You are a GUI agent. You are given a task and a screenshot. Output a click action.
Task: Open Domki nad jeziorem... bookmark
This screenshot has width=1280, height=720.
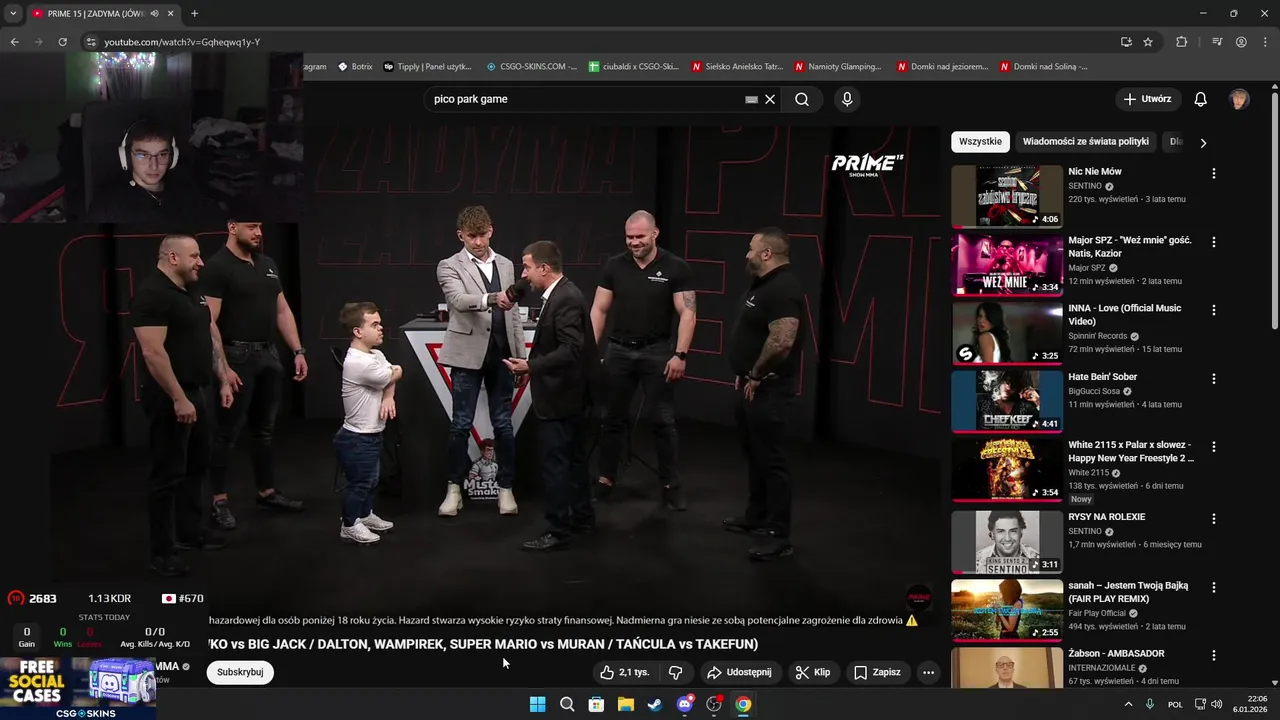[942, 67]
